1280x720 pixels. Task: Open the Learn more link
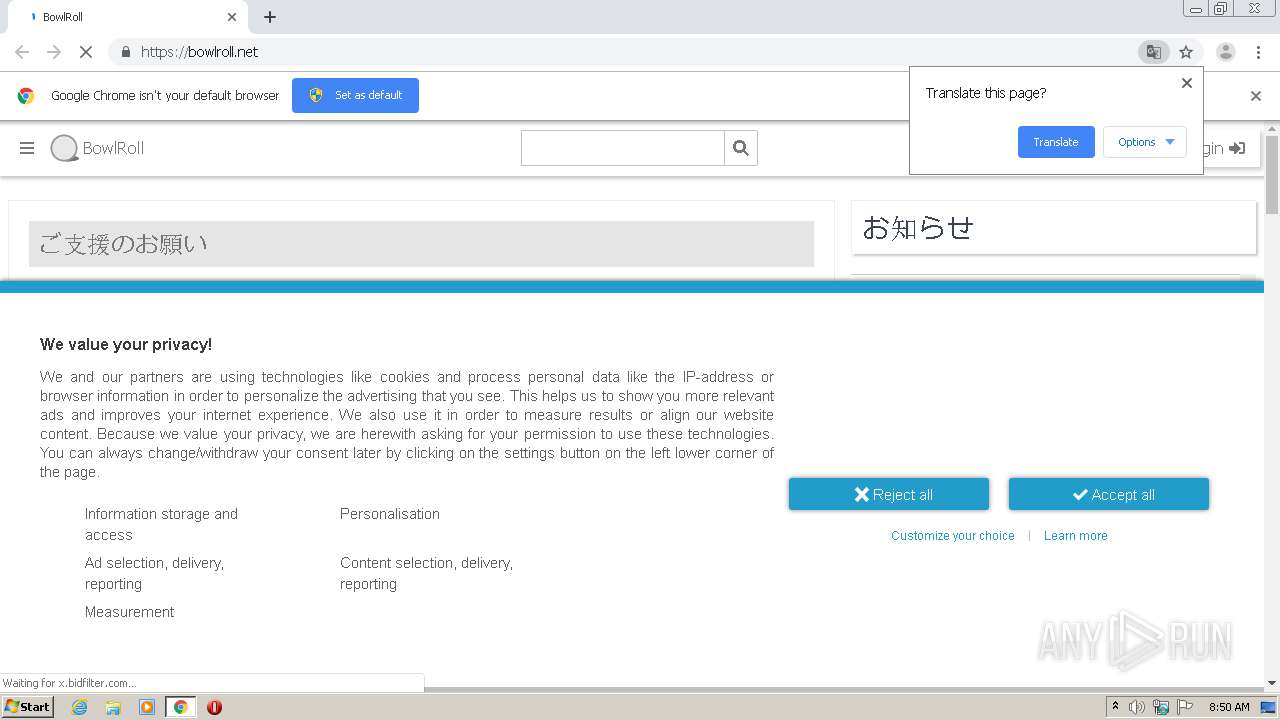(1076, 536)
